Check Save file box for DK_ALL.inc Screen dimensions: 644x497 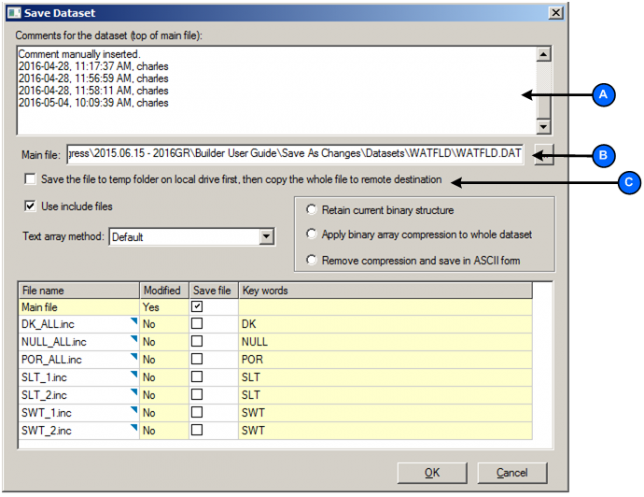(x=197, y=325)
